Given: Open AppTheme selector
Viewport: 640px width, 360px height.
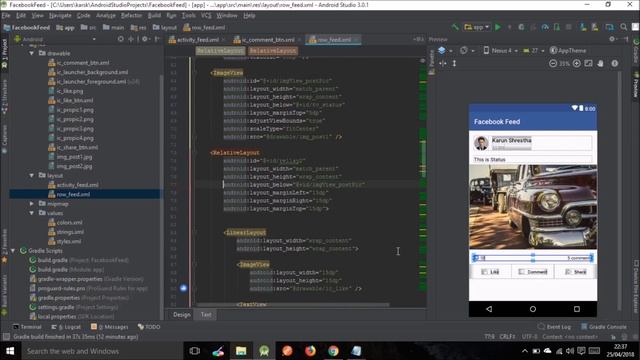Looking at the screenshot, I should coord(568,51).
